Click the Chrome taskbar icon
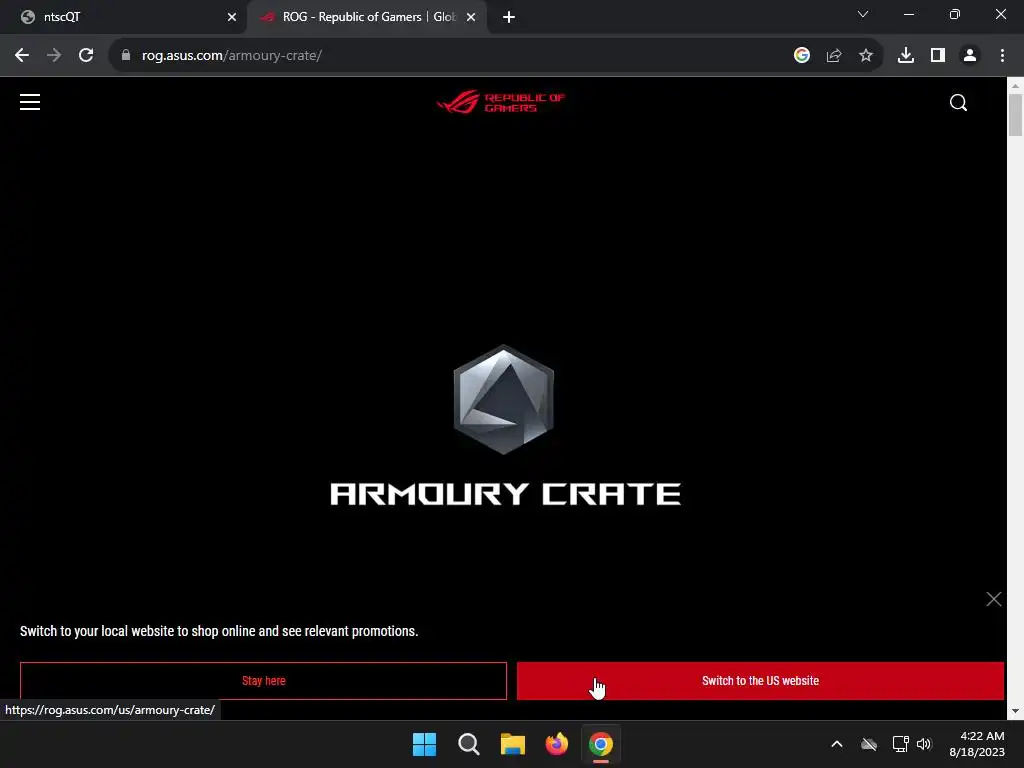This screenshot has width=1024, height=768. [x=601, y=744]
